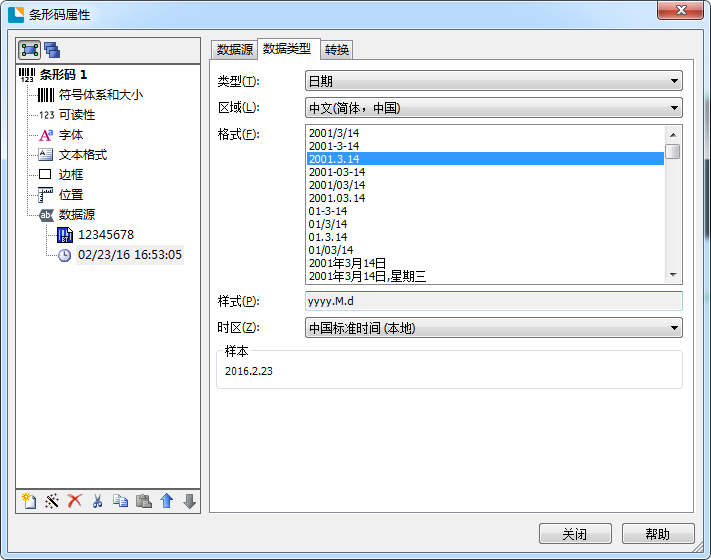Click the scissors cut icon

[x=98, y=500]
